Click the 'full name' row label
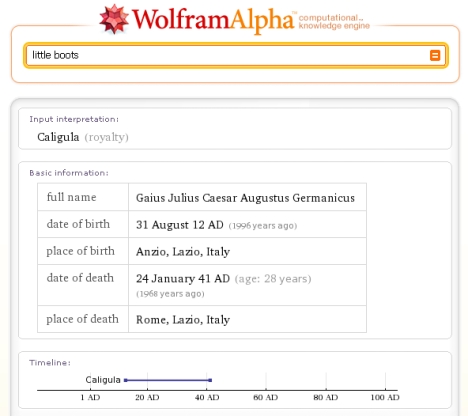 (71, 197)
